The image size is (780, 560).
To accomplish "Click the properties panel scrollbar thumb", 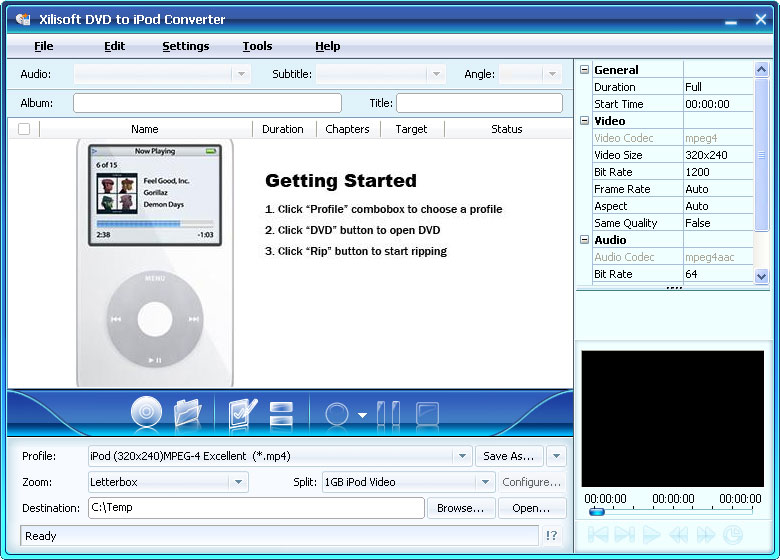I will [x=761, y=155].
